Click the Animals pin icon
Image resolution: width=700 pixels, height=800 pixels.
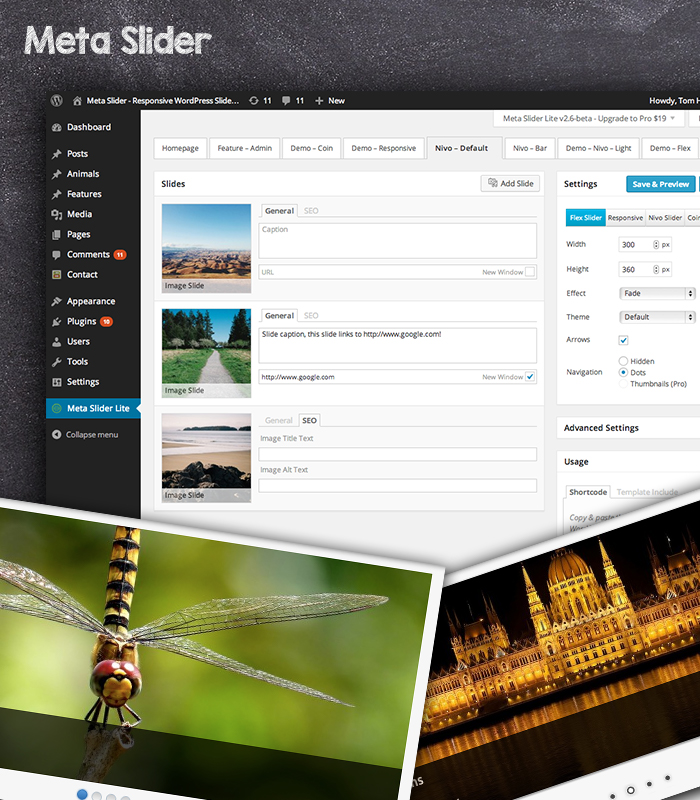tap(57, 174)
